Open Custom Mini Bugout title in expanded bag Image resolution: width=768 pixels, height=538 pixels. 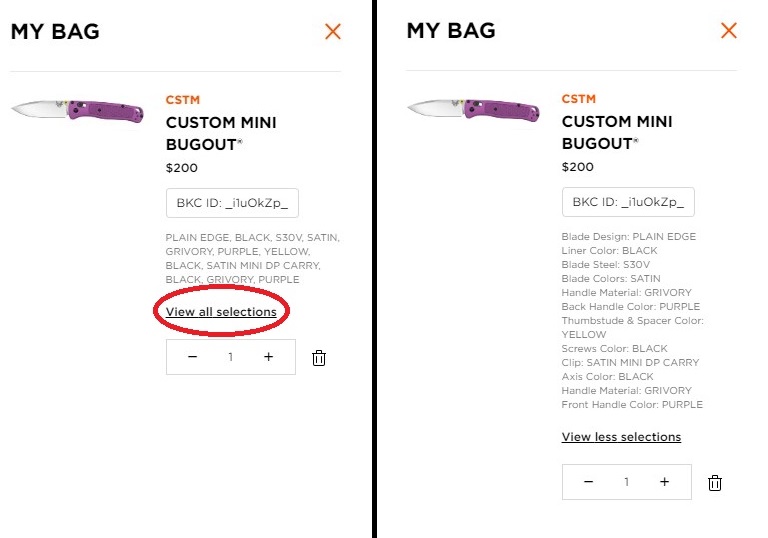617,132
